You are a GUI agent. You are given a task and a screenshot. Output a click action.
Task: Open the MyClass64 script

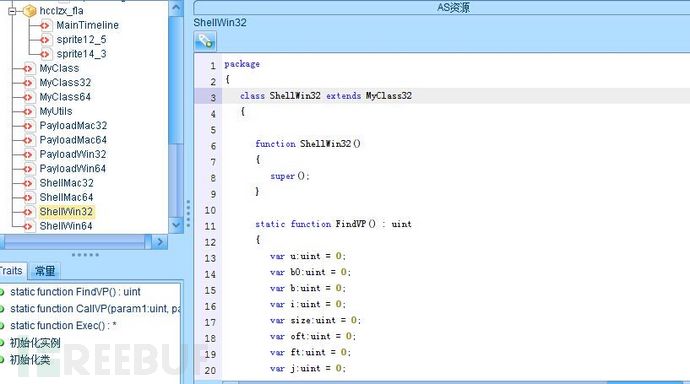click(x=65, y=97)
